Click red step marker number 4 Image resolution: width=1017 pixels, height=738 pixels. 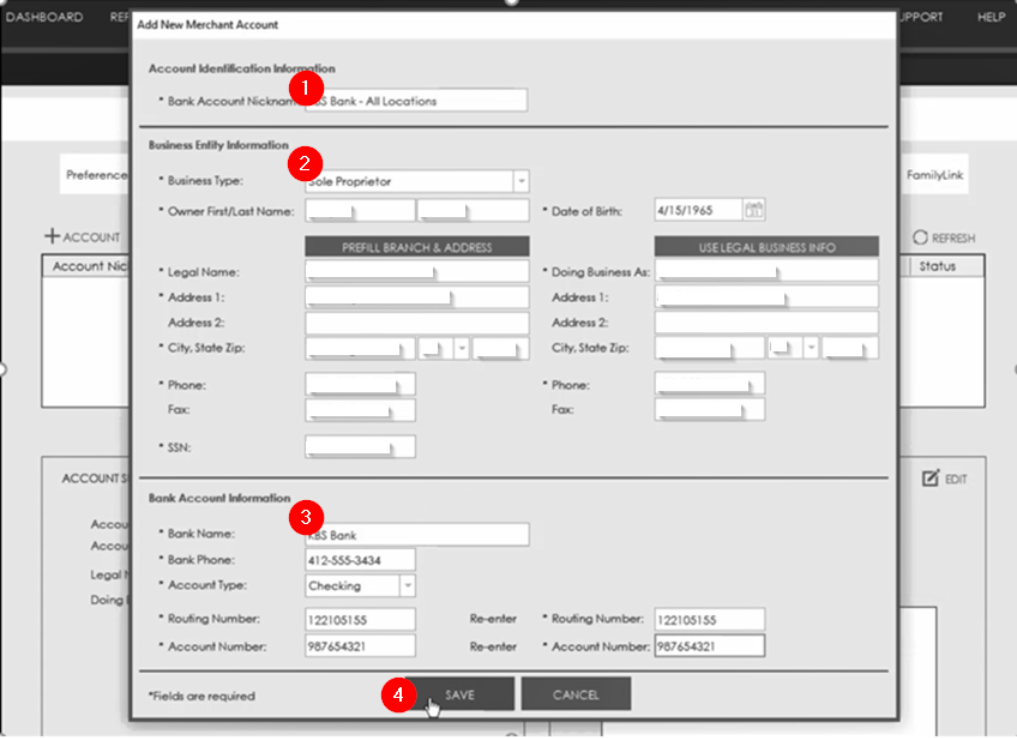(x=397, y=695)
